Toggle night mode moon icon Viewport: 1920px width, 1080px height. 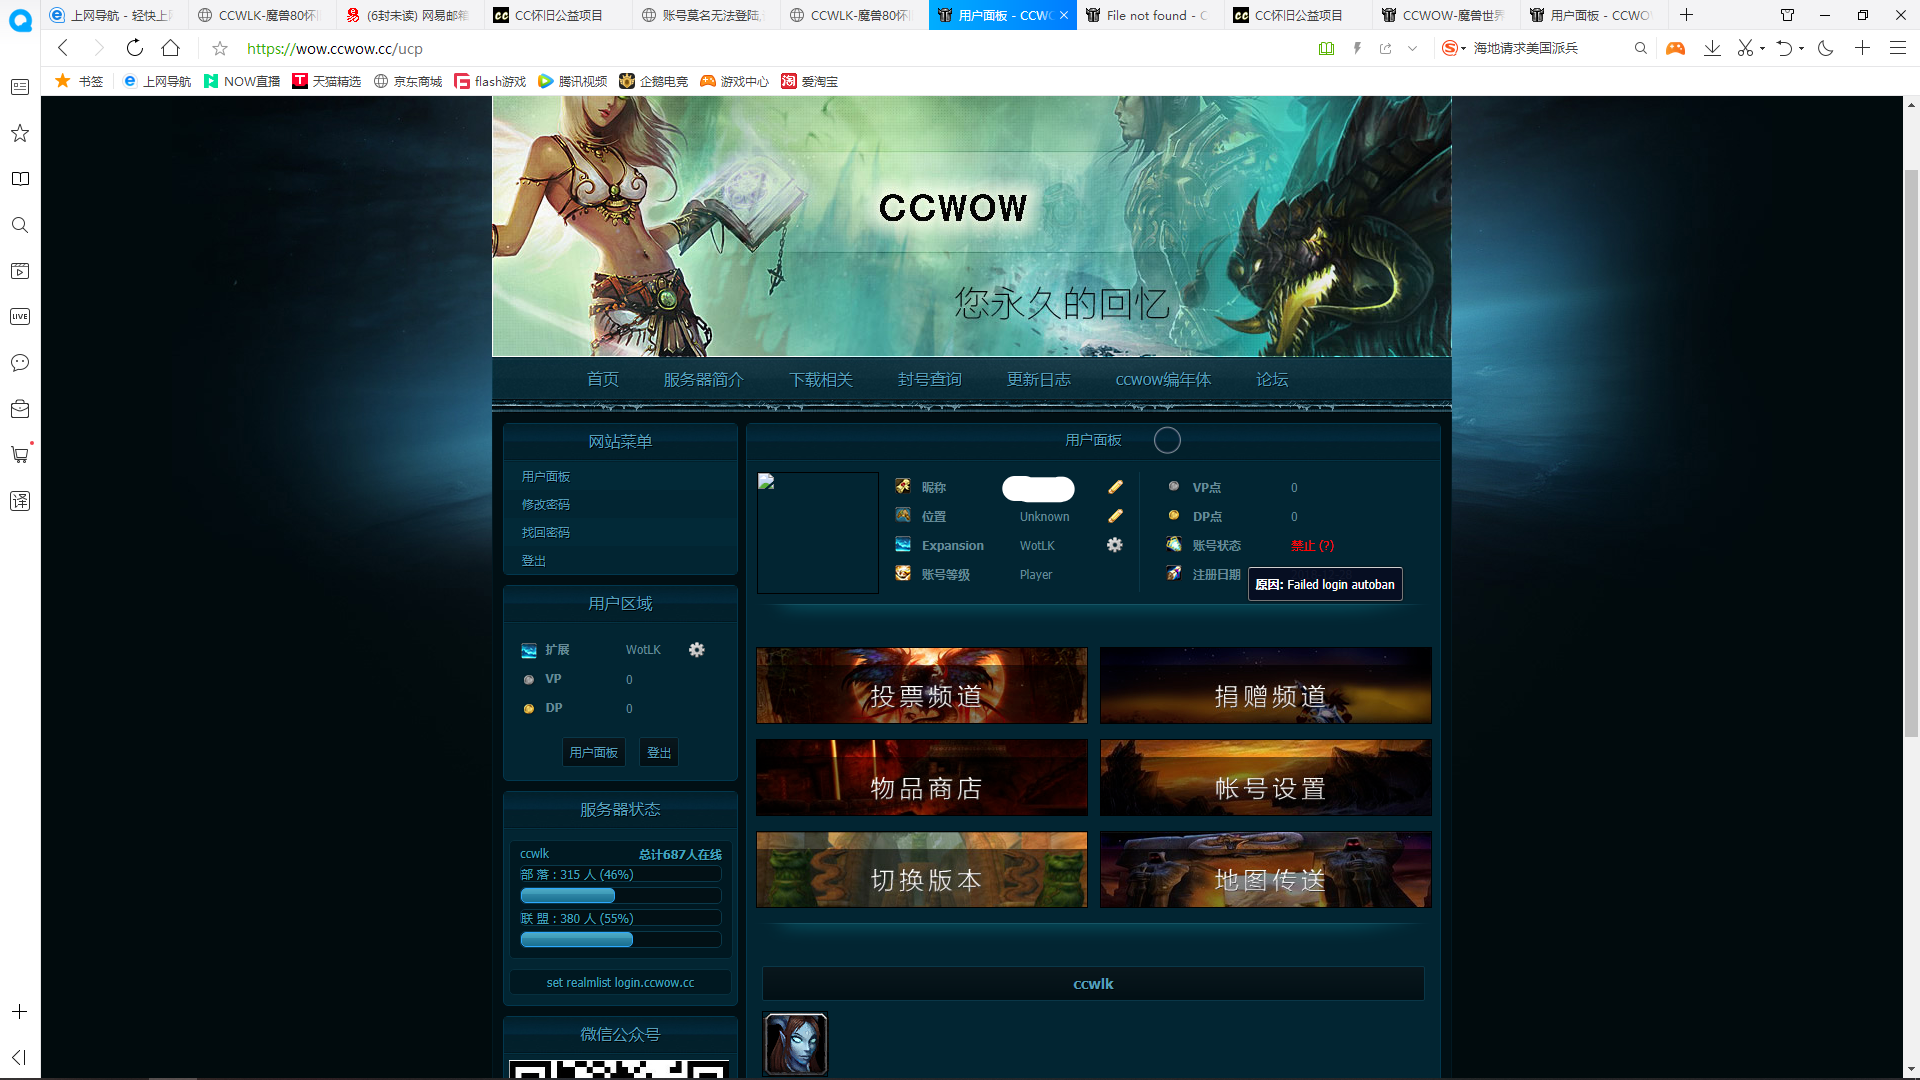click(1825, 48)
